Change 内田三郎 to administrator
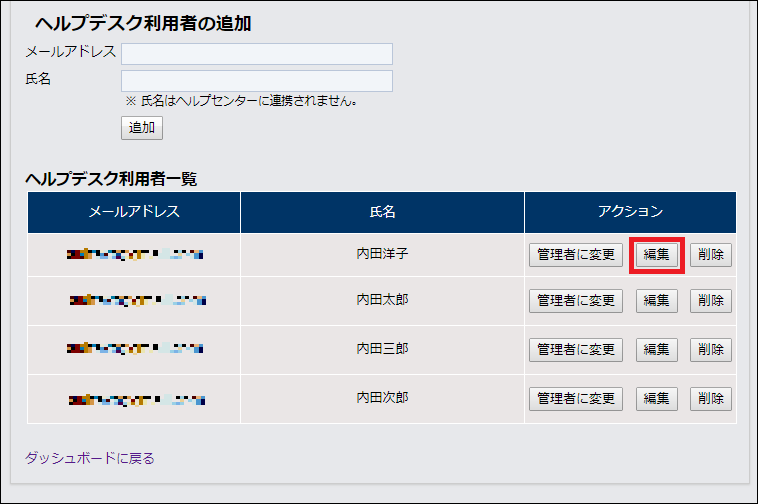 (575, 350)
